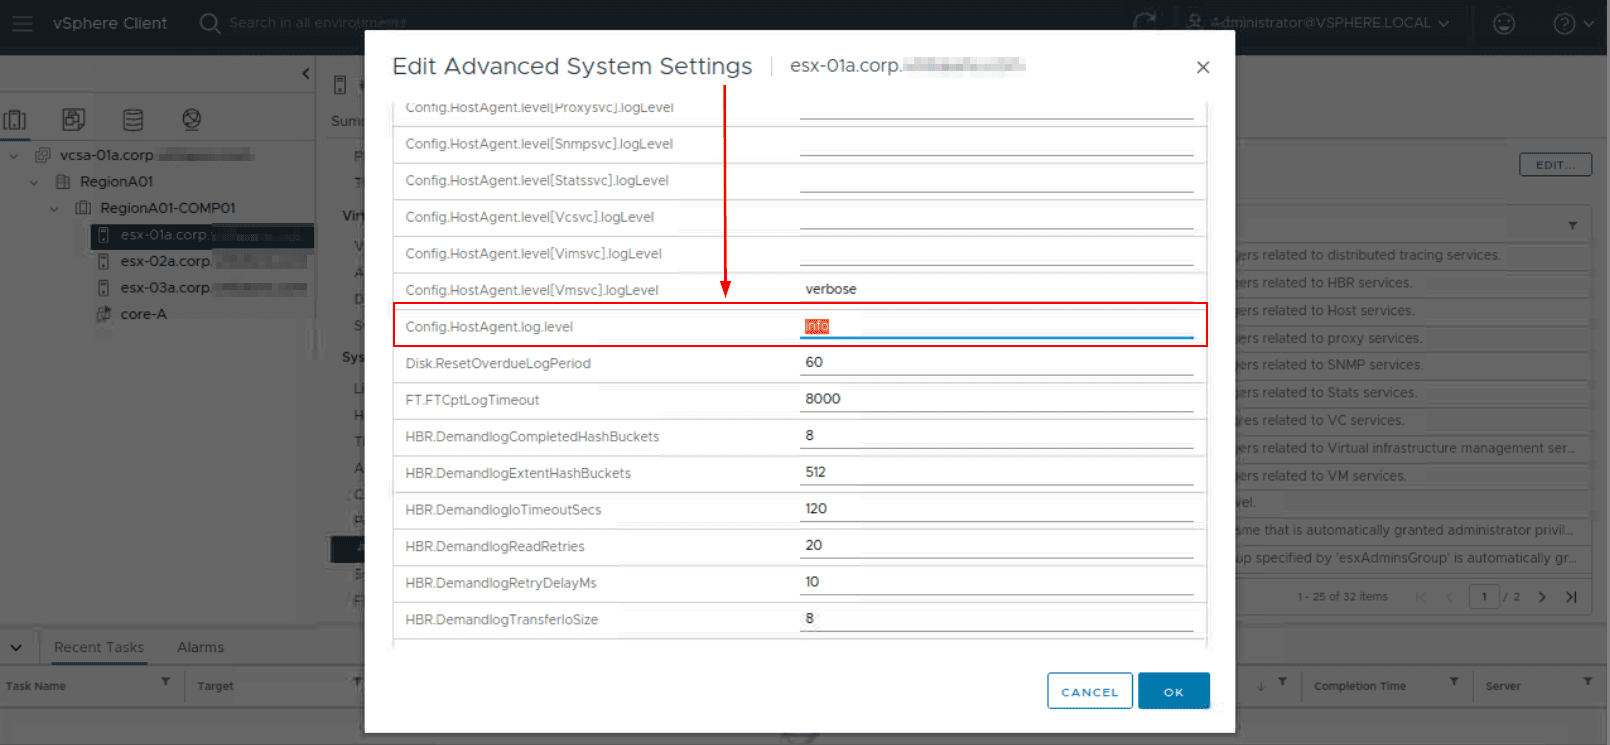Image resolution: width=1610 pixels, height=745 pixels.
Task: Click esx-02a host icon in tree
Action: pos(103,261)
